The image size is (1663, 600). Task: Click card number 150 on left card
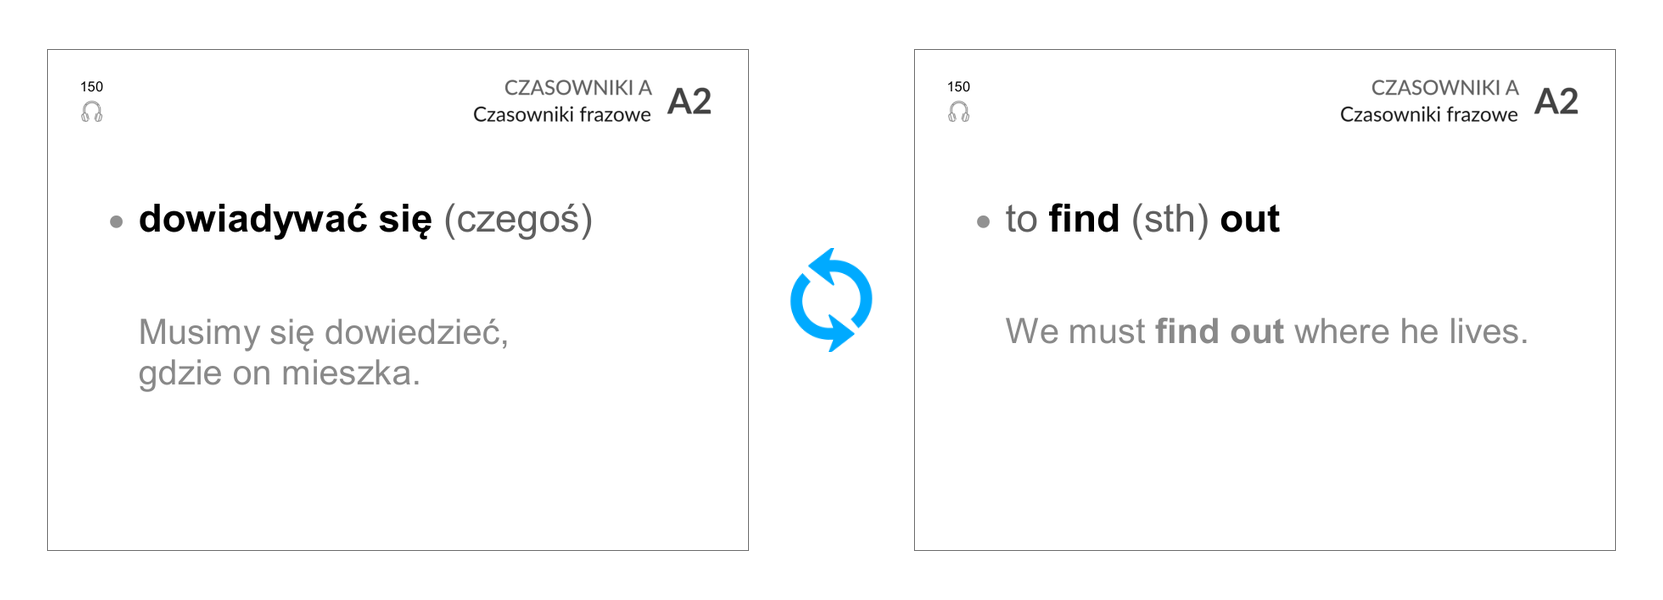click(x=92, y=87)
